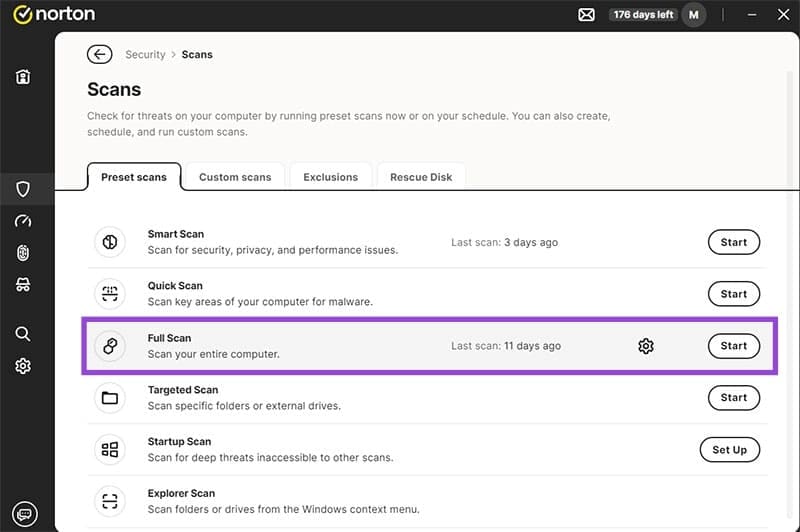This screenshot has height=532, width=800.
Task: Click 'Last scan: 11 days ago' text
Action: click(506, 346)
